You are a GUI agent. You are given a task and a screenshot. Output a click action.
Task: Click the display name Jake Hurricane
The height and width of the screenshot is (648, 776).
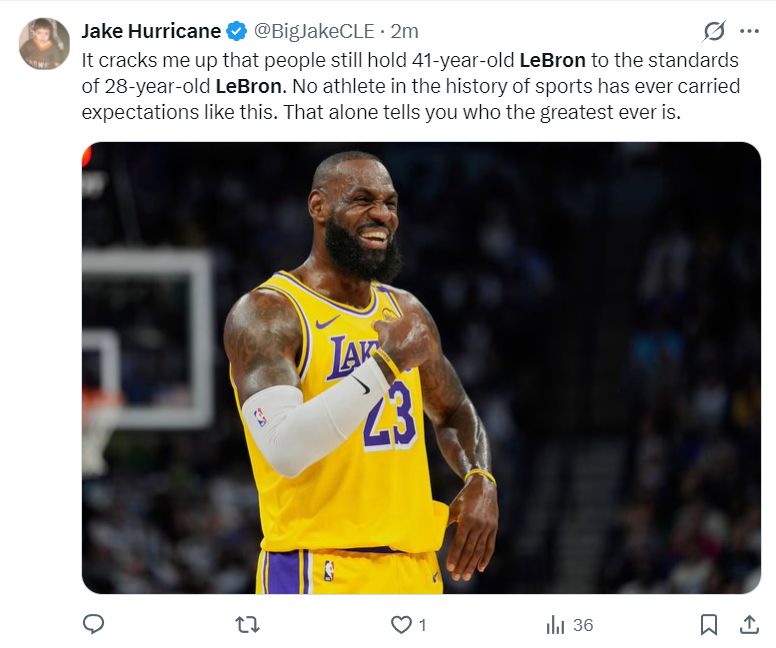pyautogui.click(x=150, y=31)
